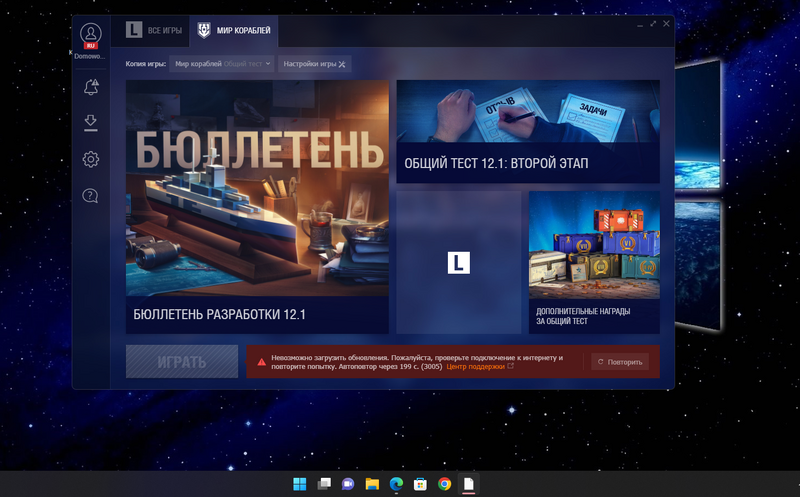Launch Google Chrome from taskbar
This screenshot has height=497, width=800.
coord(444,483)
